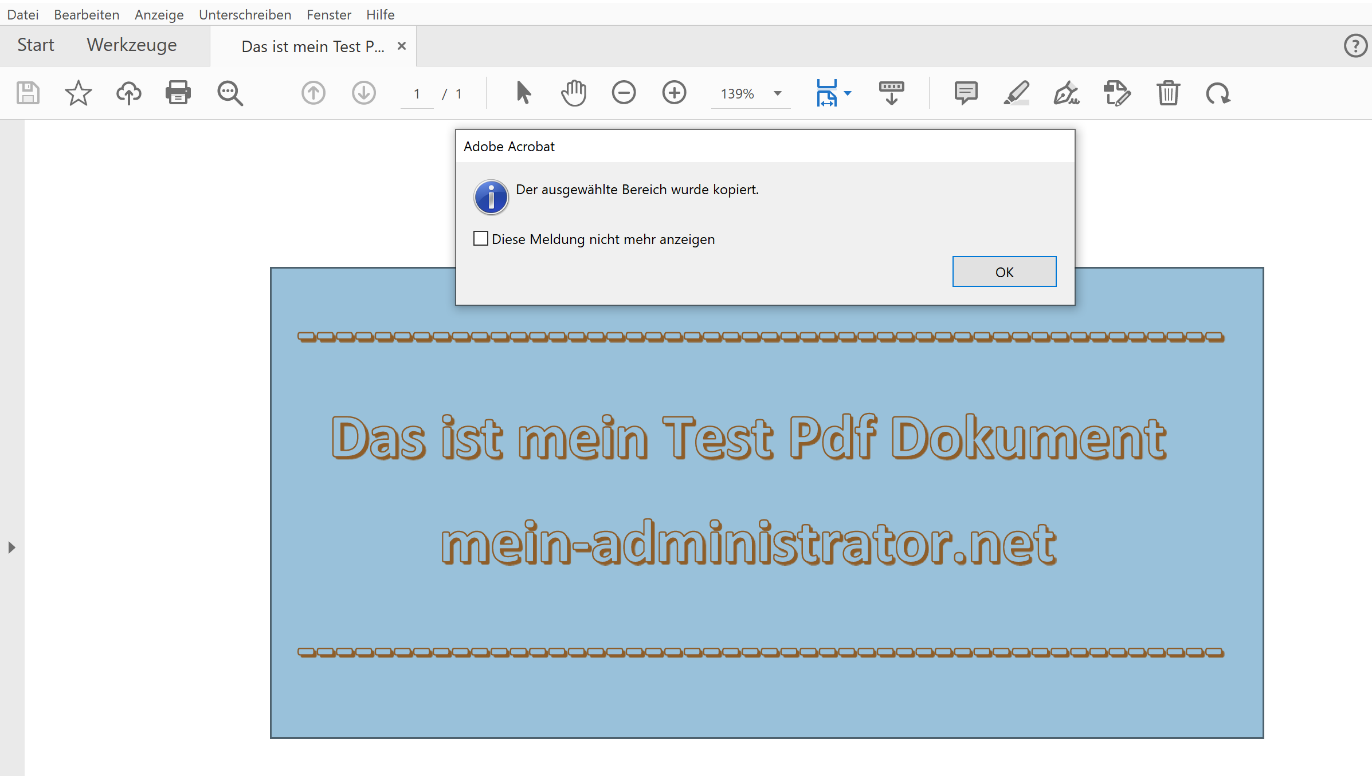Click the keyboard scroll mode icon
This screenshot has width=1372, height=776.
pos(891,93)
